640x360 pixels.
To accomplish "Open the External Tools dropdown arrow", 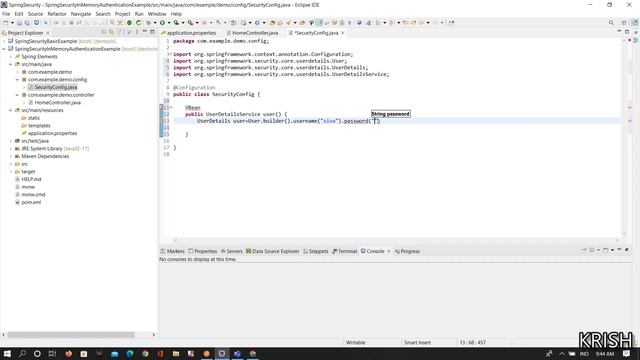I will coord(197,23).
